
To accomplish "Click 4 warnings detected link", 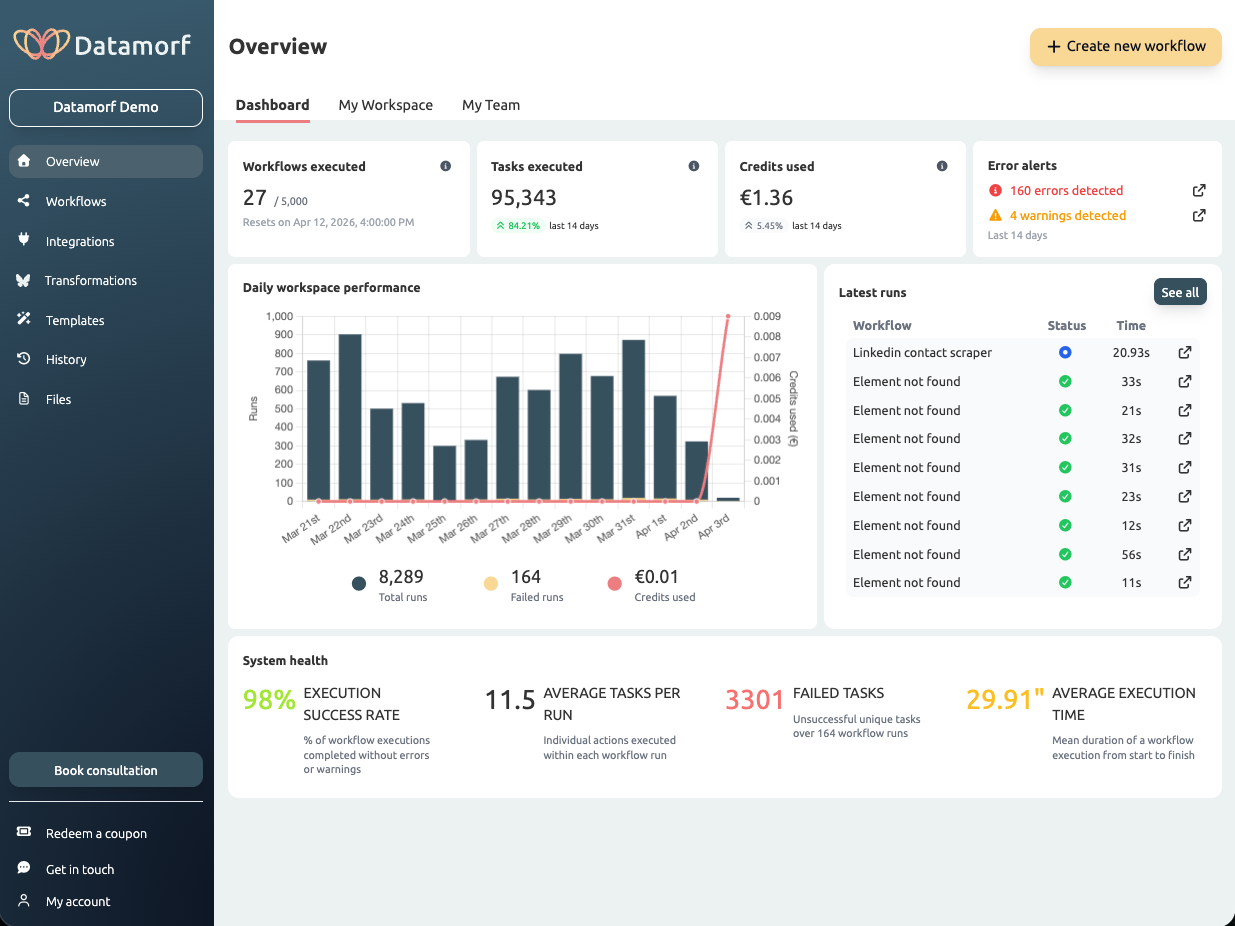I will click(x=1068, y=215).
